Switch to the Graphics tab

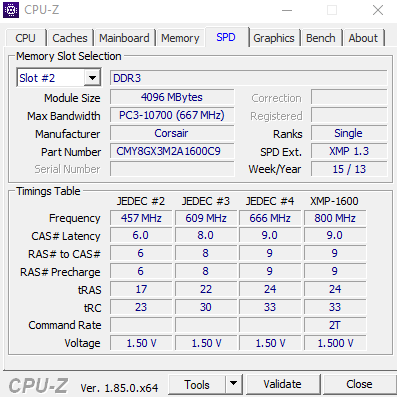click(274, 38)
